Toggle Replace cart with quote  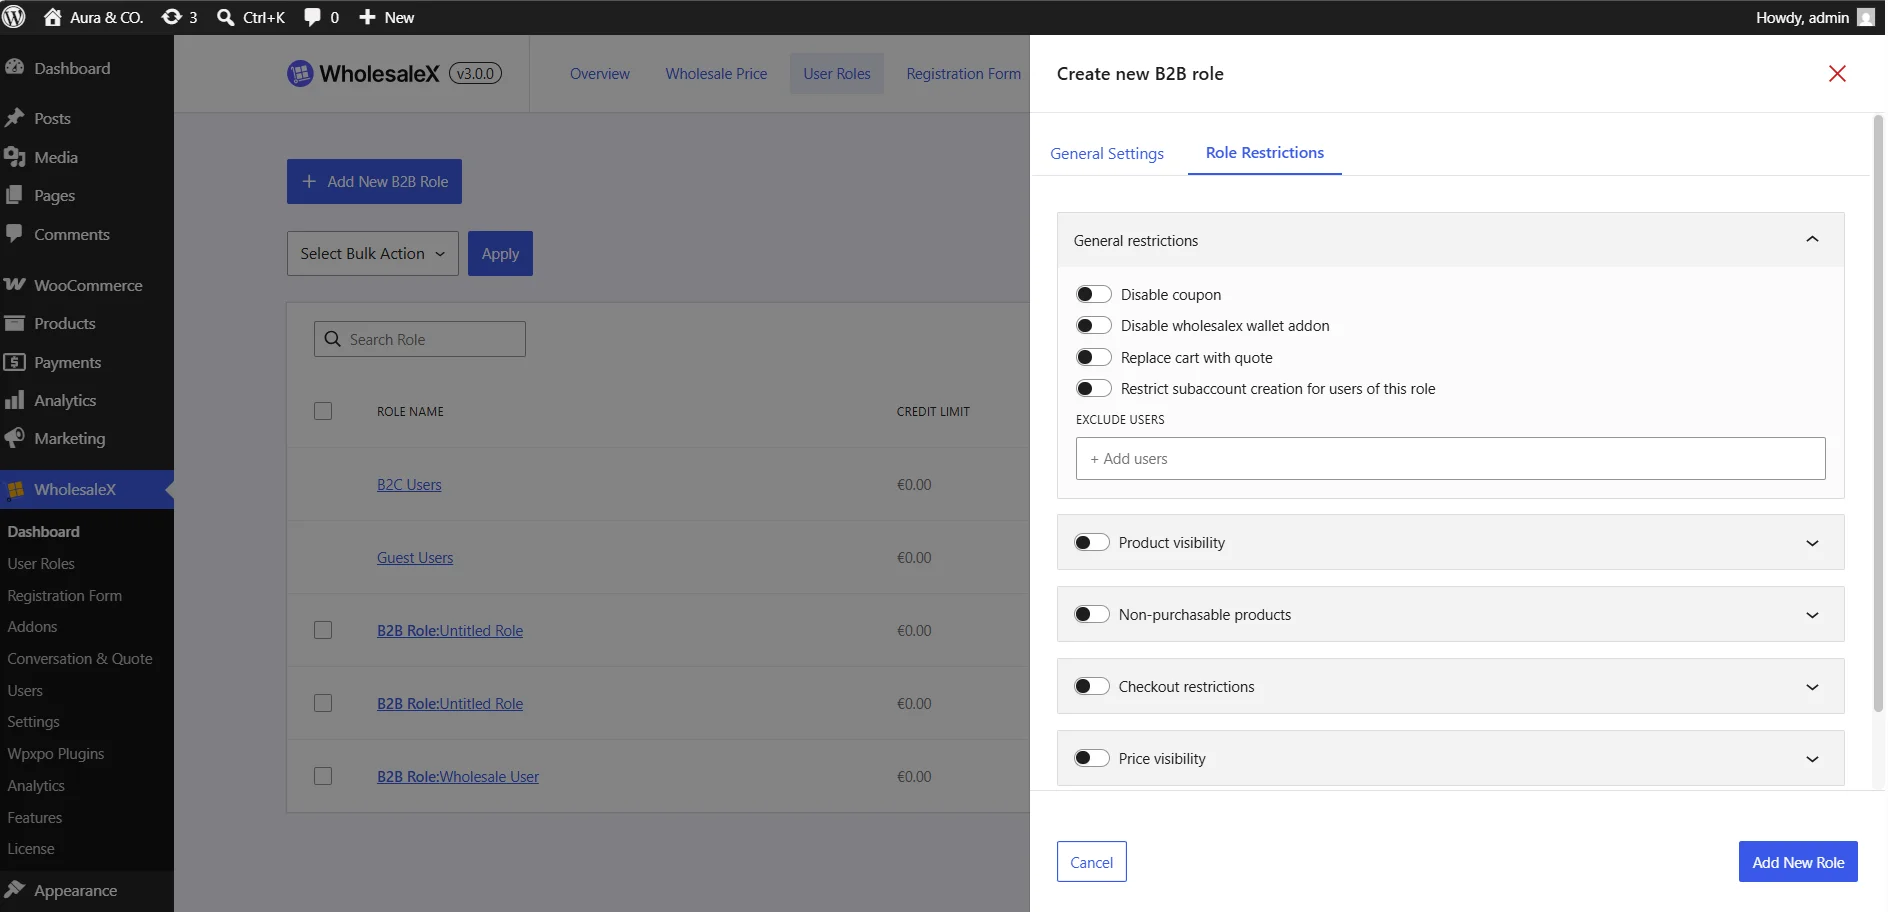click(1093, 357)
